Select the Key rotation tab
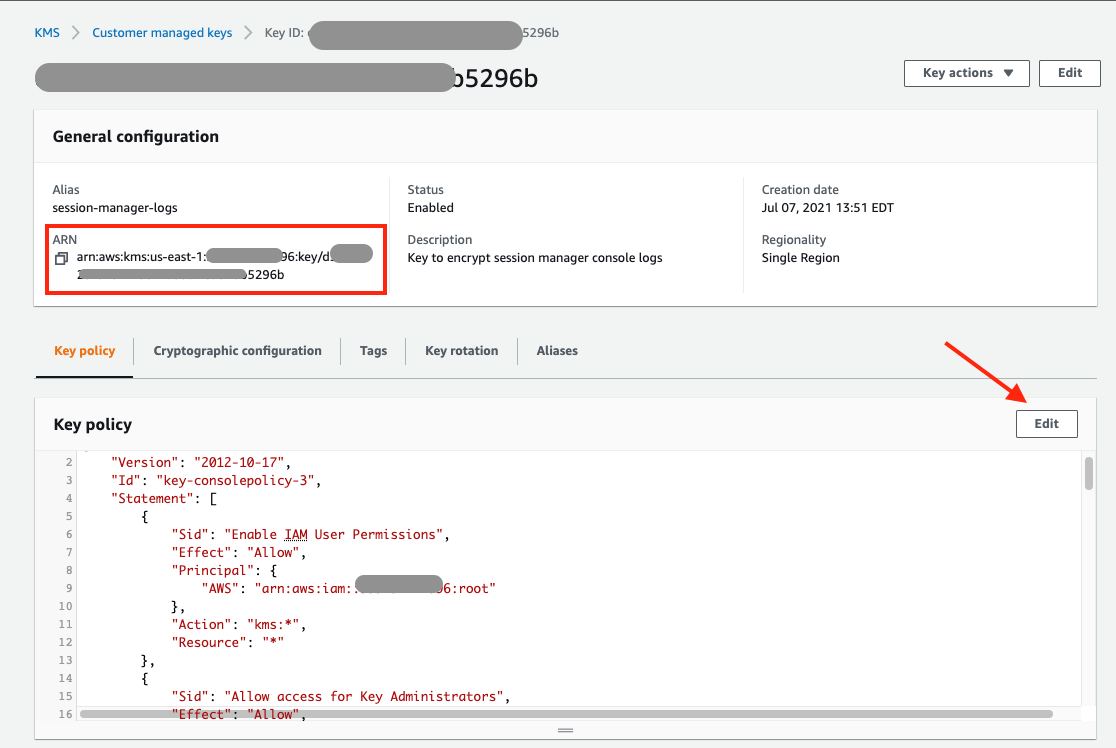 click(461, 351)
